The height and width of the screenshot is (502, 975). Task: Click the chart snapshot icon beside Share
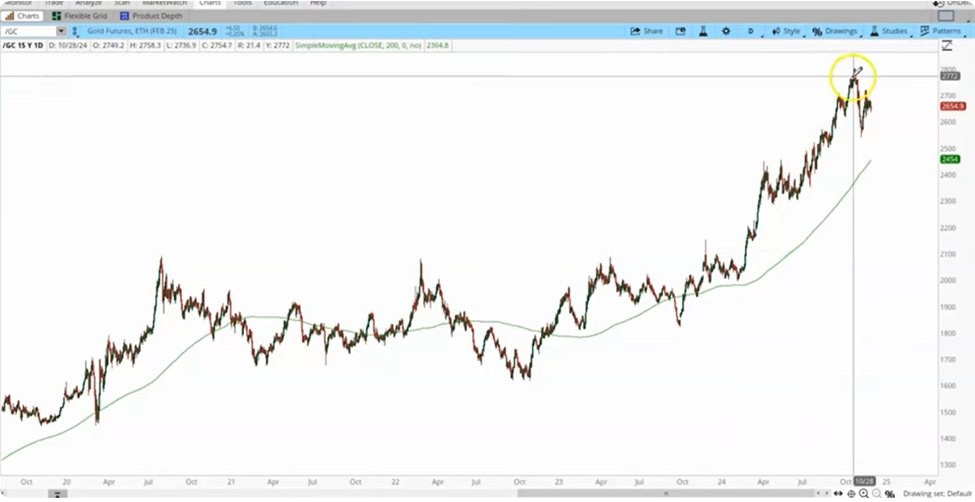(x=680, y=31)
